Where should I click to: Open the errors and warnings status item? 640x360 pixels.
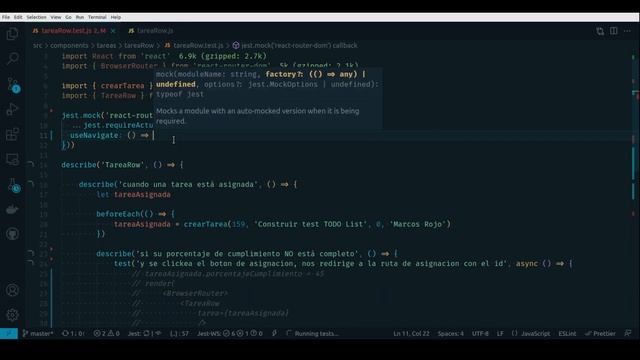[x=106, y=333]
